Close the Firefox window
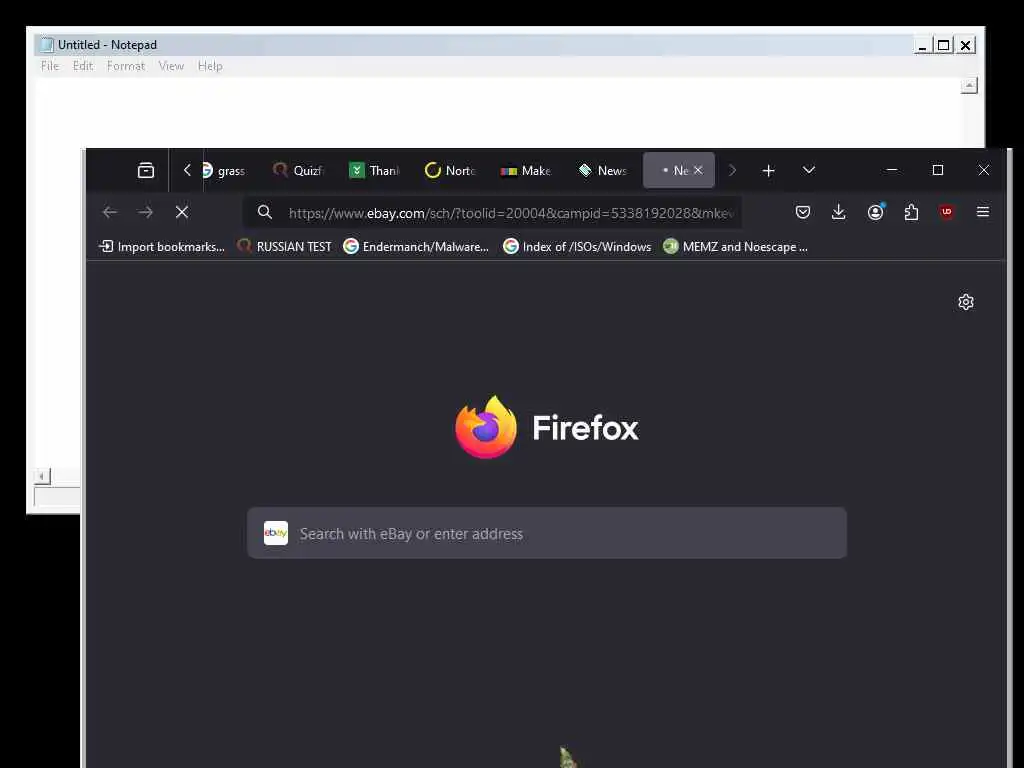 tap(984, 170)
